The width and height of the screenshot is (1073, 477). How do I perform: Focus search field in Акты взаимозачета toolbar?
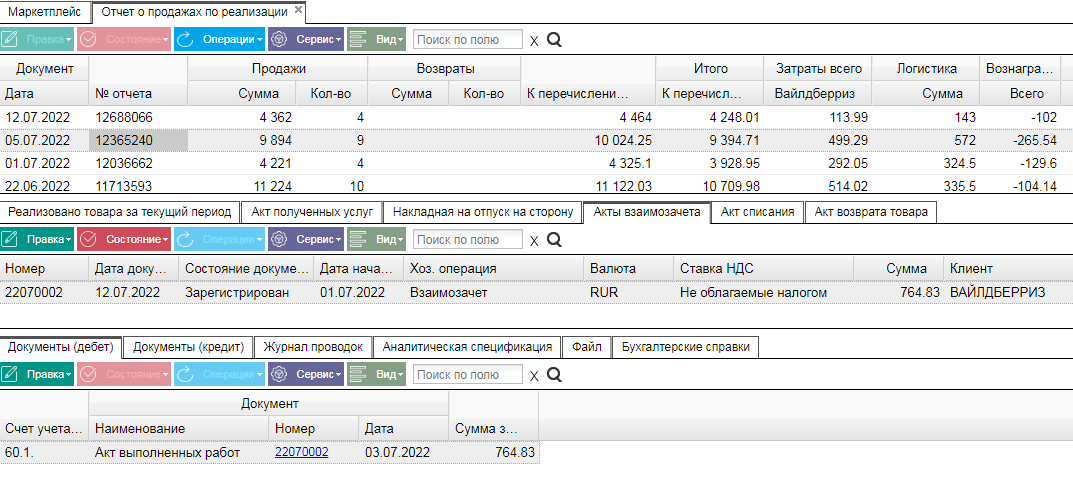click(467, 240)
